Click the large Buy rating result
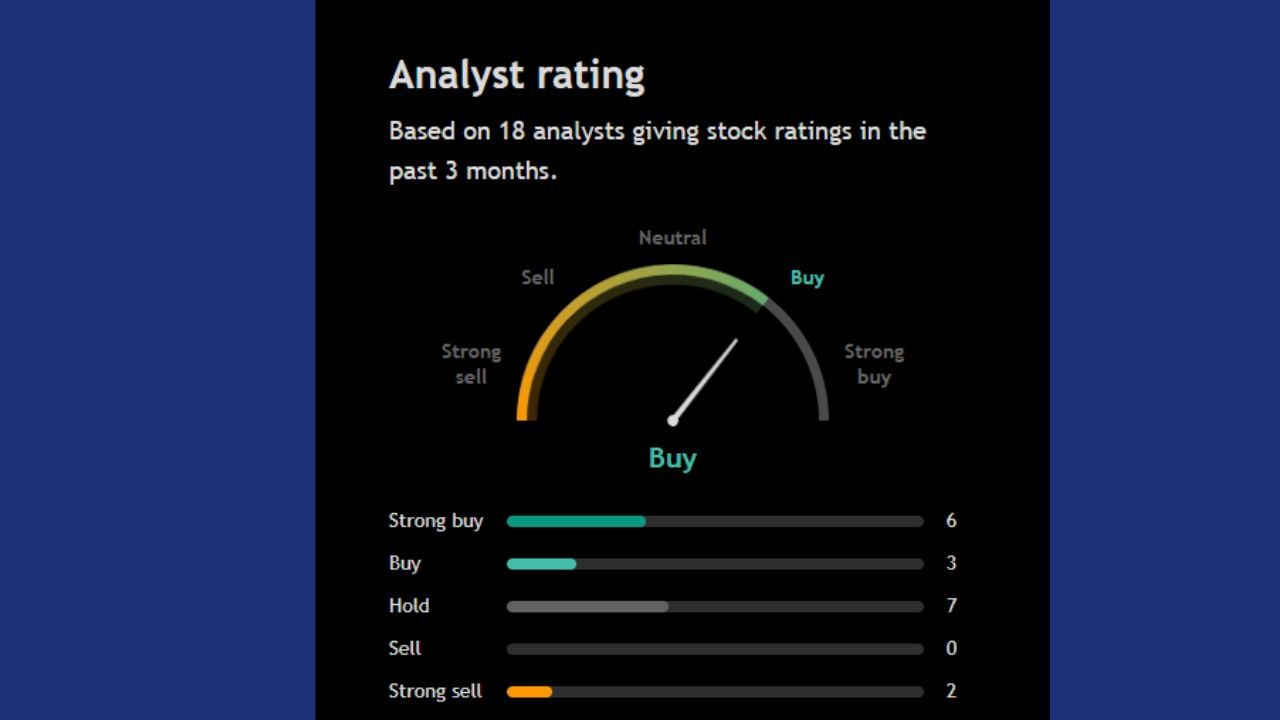Image resolution: width=1280 pixels, height=720 pixels. point(672,458)
